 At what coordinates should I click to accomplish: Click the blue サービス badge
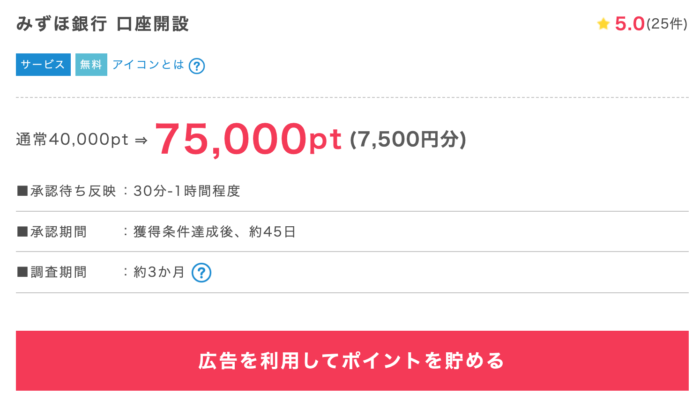[42, 65]
